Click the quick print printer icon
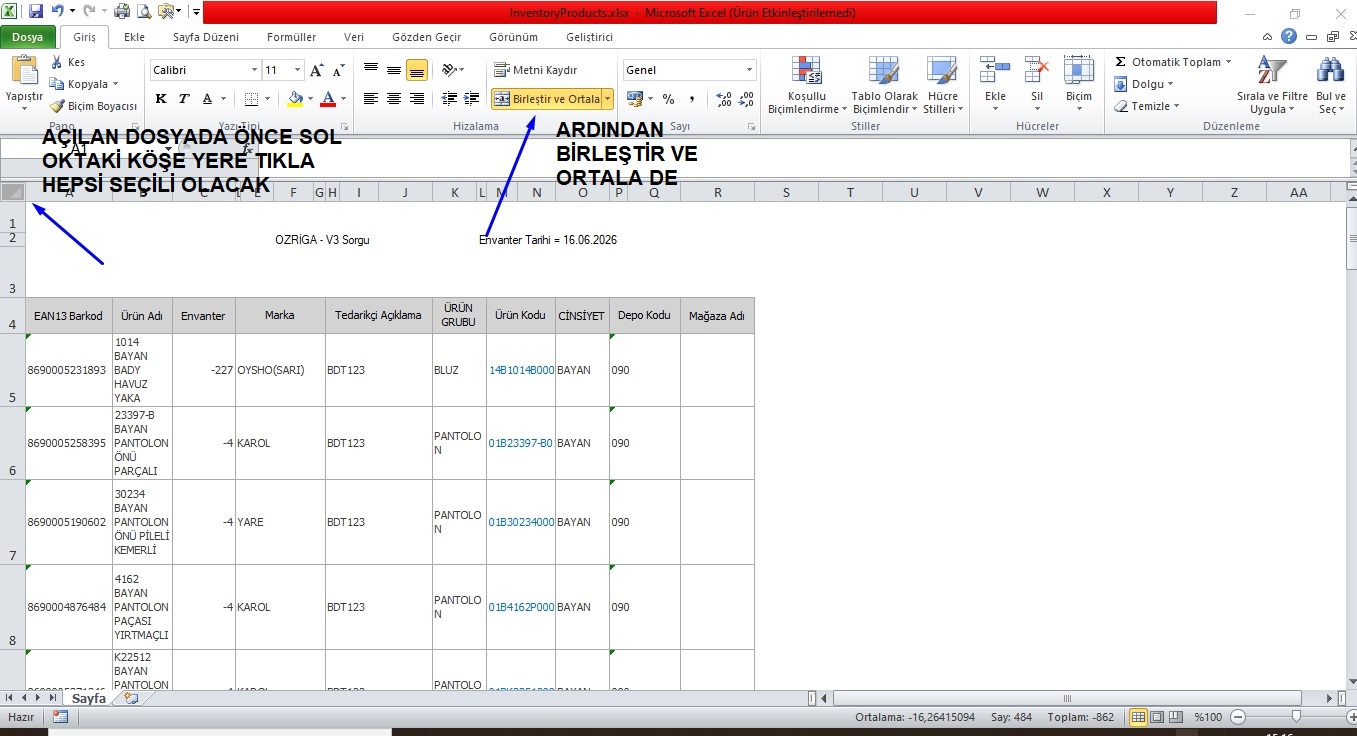The image size is (1357, 736). 122,12
